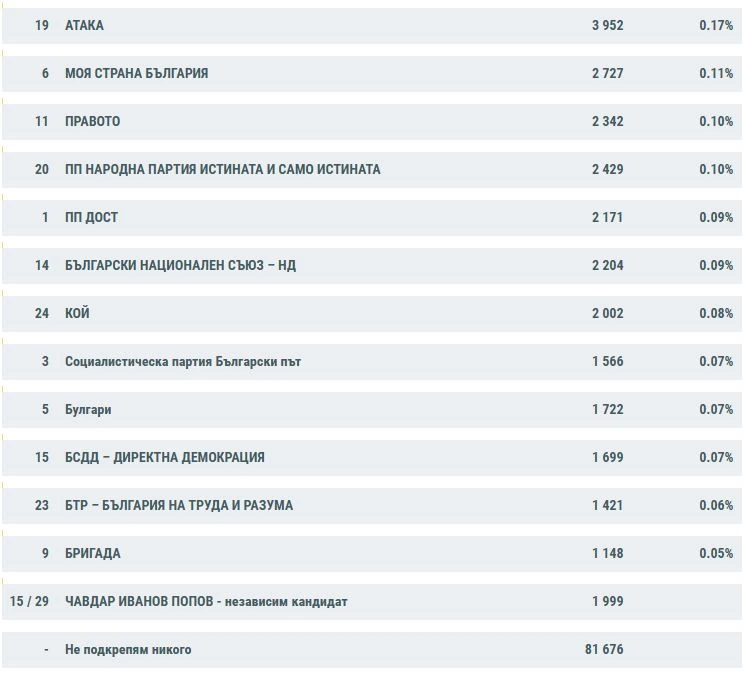Select the 1 999 votes for Чавдар Попов
This screenshot has height=680, width=744.
click(607, 601)
